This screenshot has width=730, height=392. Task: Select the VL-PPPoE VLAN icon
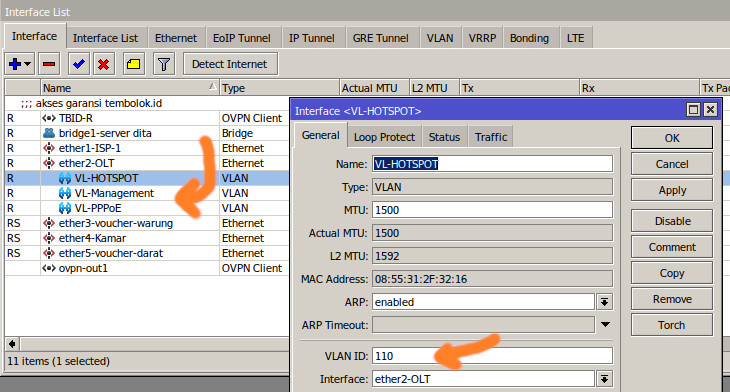tap(65, 208)
